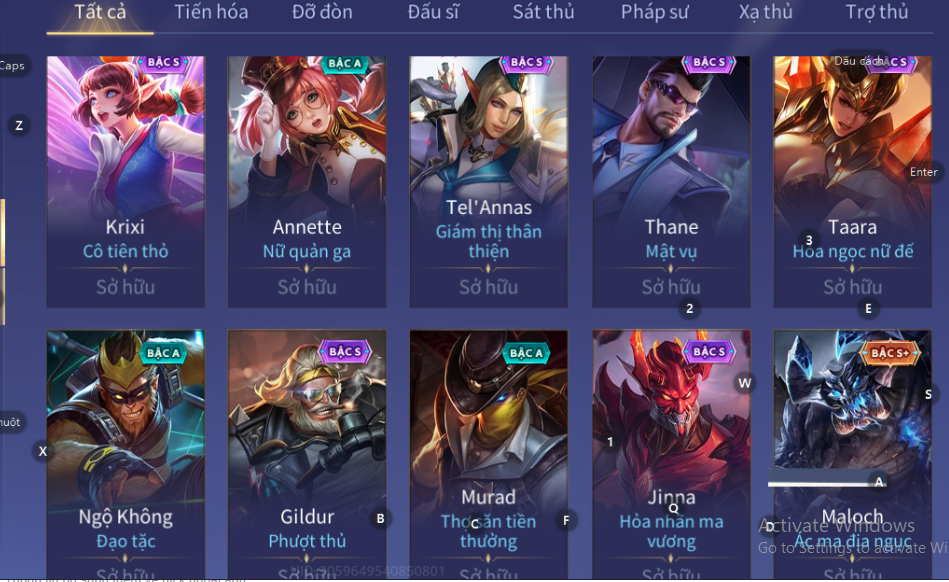Select Annette Nữ quản ga skin card
The width and height of the screenshot is (949, 582).
pyautogui.click(x=307, y=181)
